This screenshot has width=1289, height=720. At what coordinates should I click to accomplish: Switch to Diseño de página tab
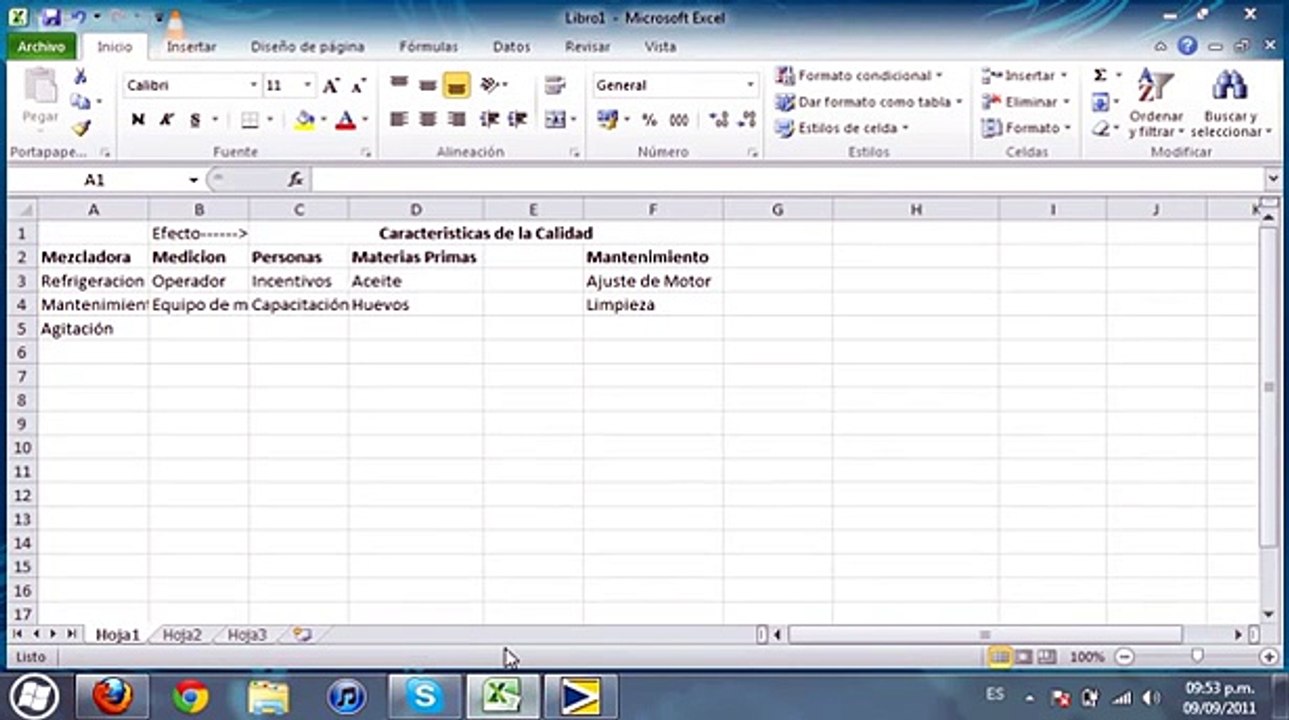tap(307, 47)
